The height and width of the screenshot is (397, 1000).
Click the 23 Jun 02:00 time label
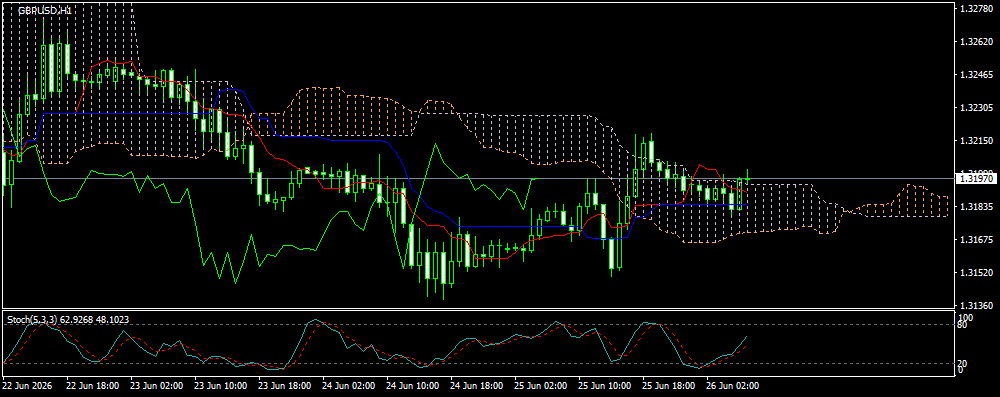pyautogui.click(x=157, y=386)
